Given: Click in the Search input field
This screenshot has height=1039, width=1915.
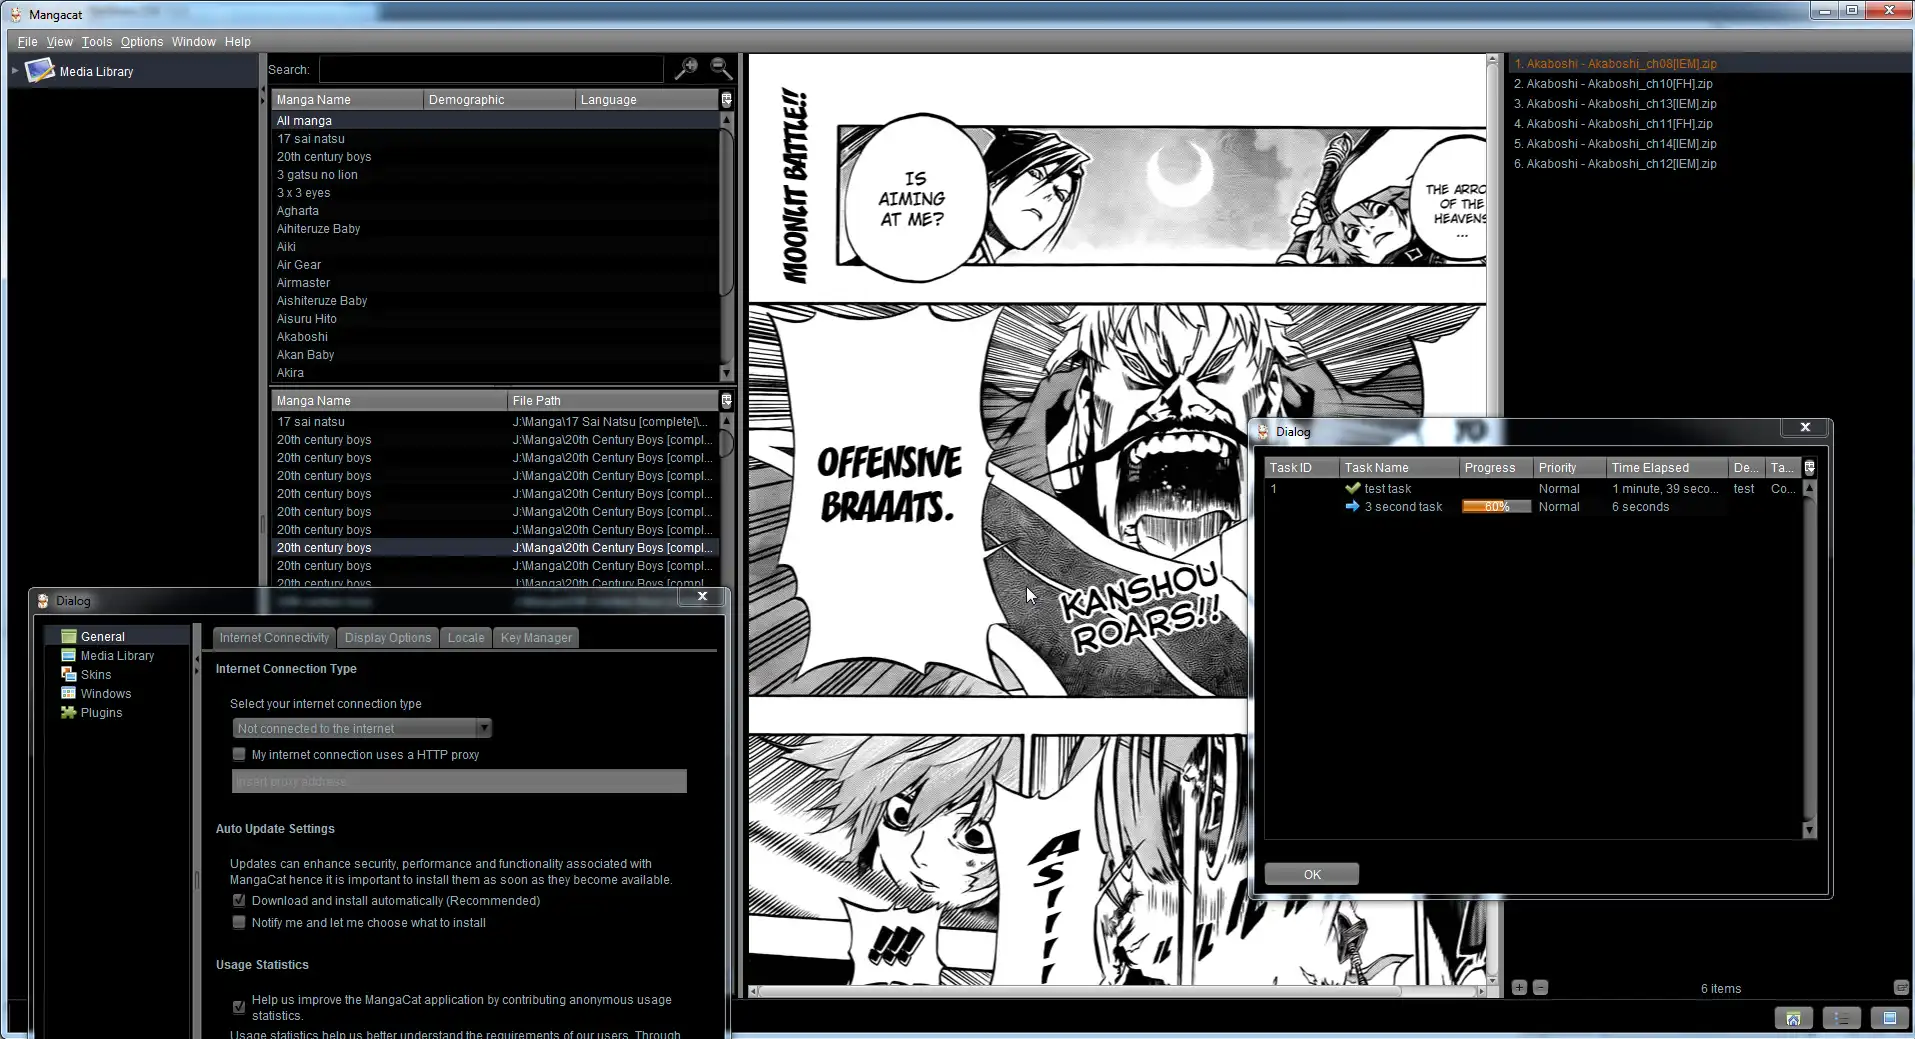Looking at the screenshot, I should 491,69.
